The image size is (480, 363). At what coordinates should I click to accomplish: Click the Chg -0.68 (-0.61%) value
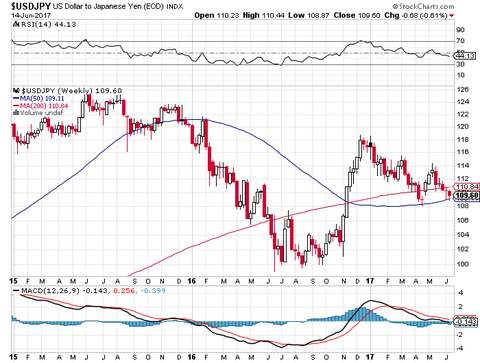click(416, 15)
